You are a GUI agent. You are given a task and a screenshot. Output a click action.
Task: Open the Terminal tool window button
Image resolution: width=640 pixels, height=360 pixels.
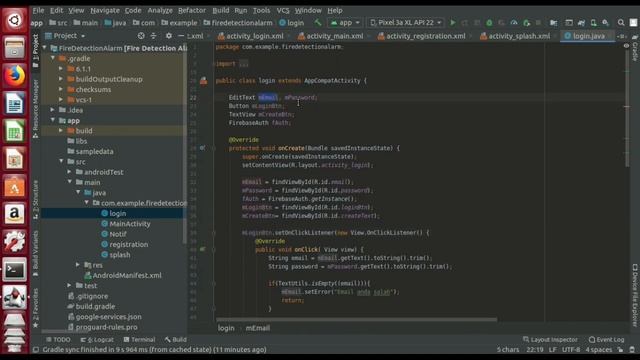pyautogui.click(x=139, y=340)
